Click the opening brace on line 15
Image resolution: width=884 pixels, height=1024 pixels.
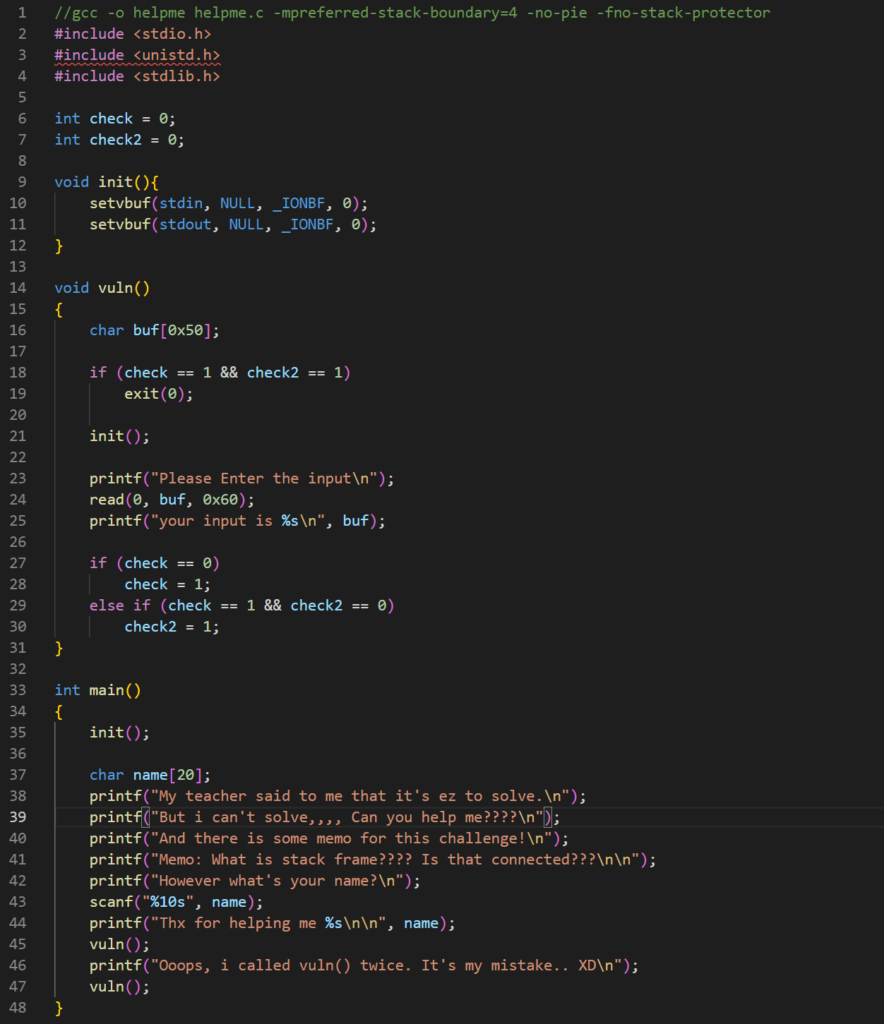tap(59, 309)
